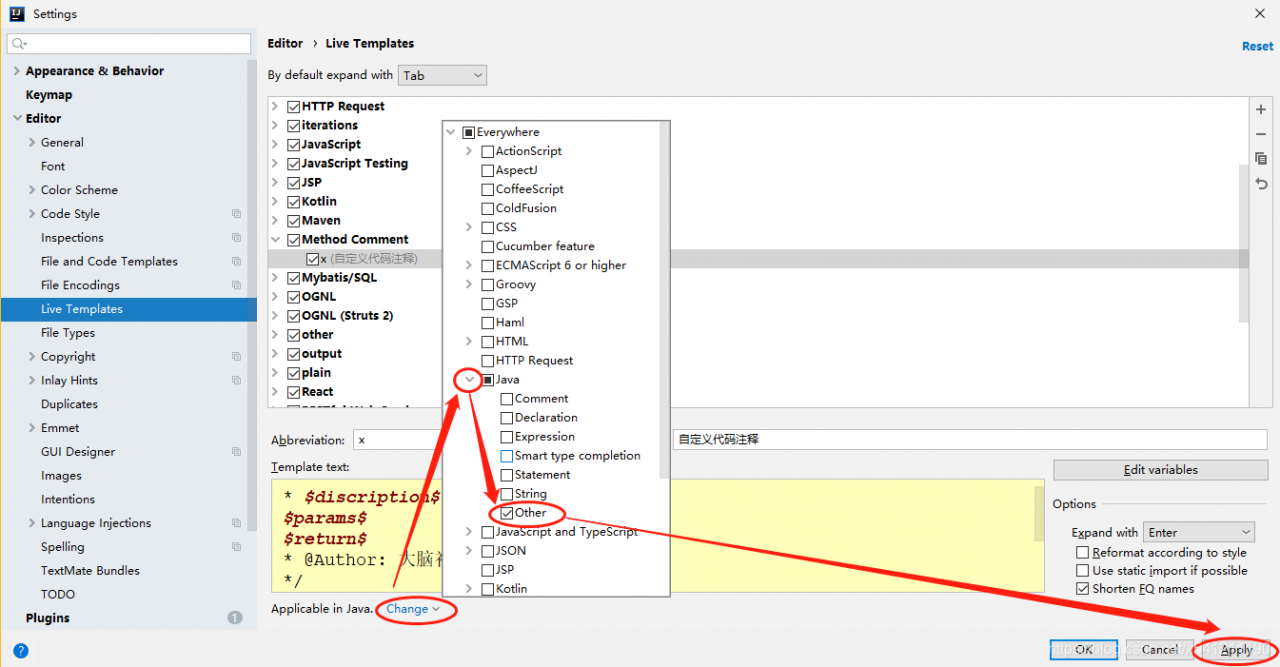The width and height of the screenshot is (1280, 667).
Task: Open the Keymap settings page
Action: point(49,95)
